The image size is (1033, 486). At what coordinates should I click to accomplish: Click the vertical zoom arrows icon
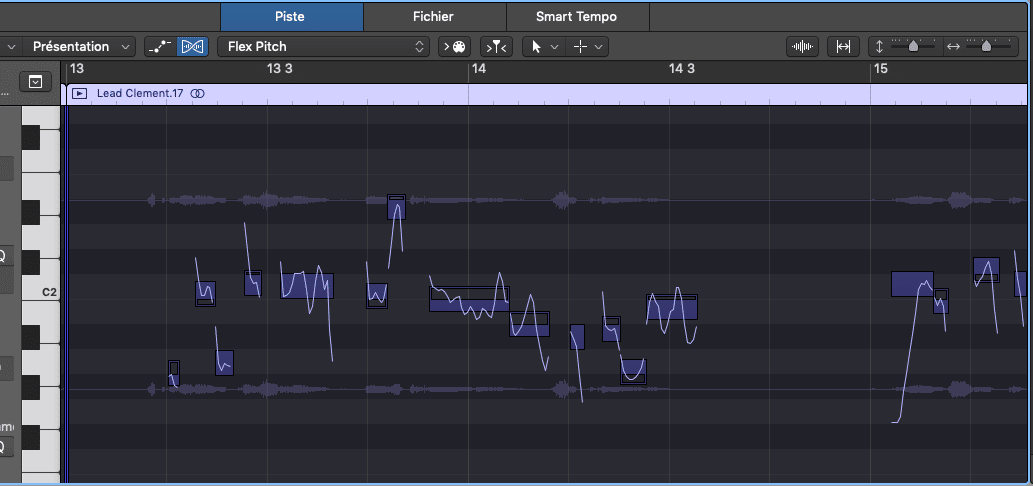(x=879, y=47)
